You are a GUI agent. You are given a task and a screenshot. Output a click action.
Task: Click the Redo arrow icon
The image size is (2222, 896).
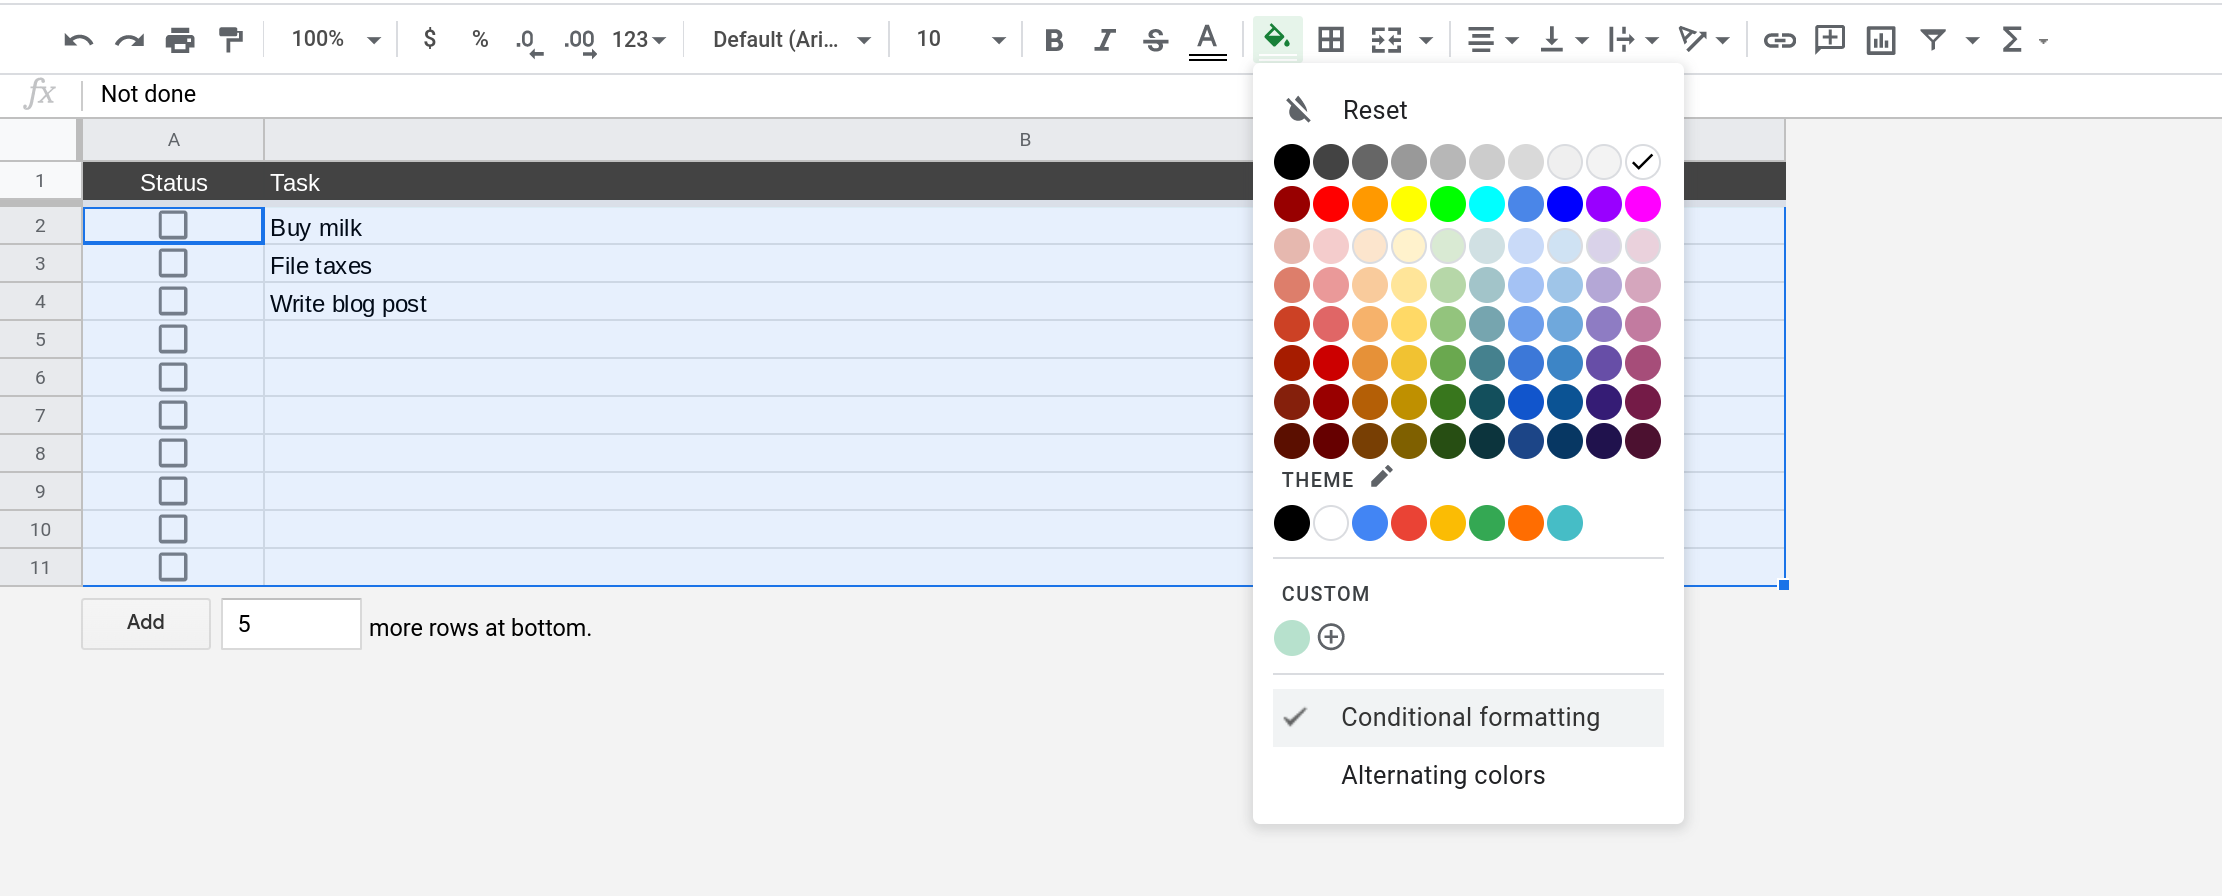pyautogui.click(x=129, y=40)
